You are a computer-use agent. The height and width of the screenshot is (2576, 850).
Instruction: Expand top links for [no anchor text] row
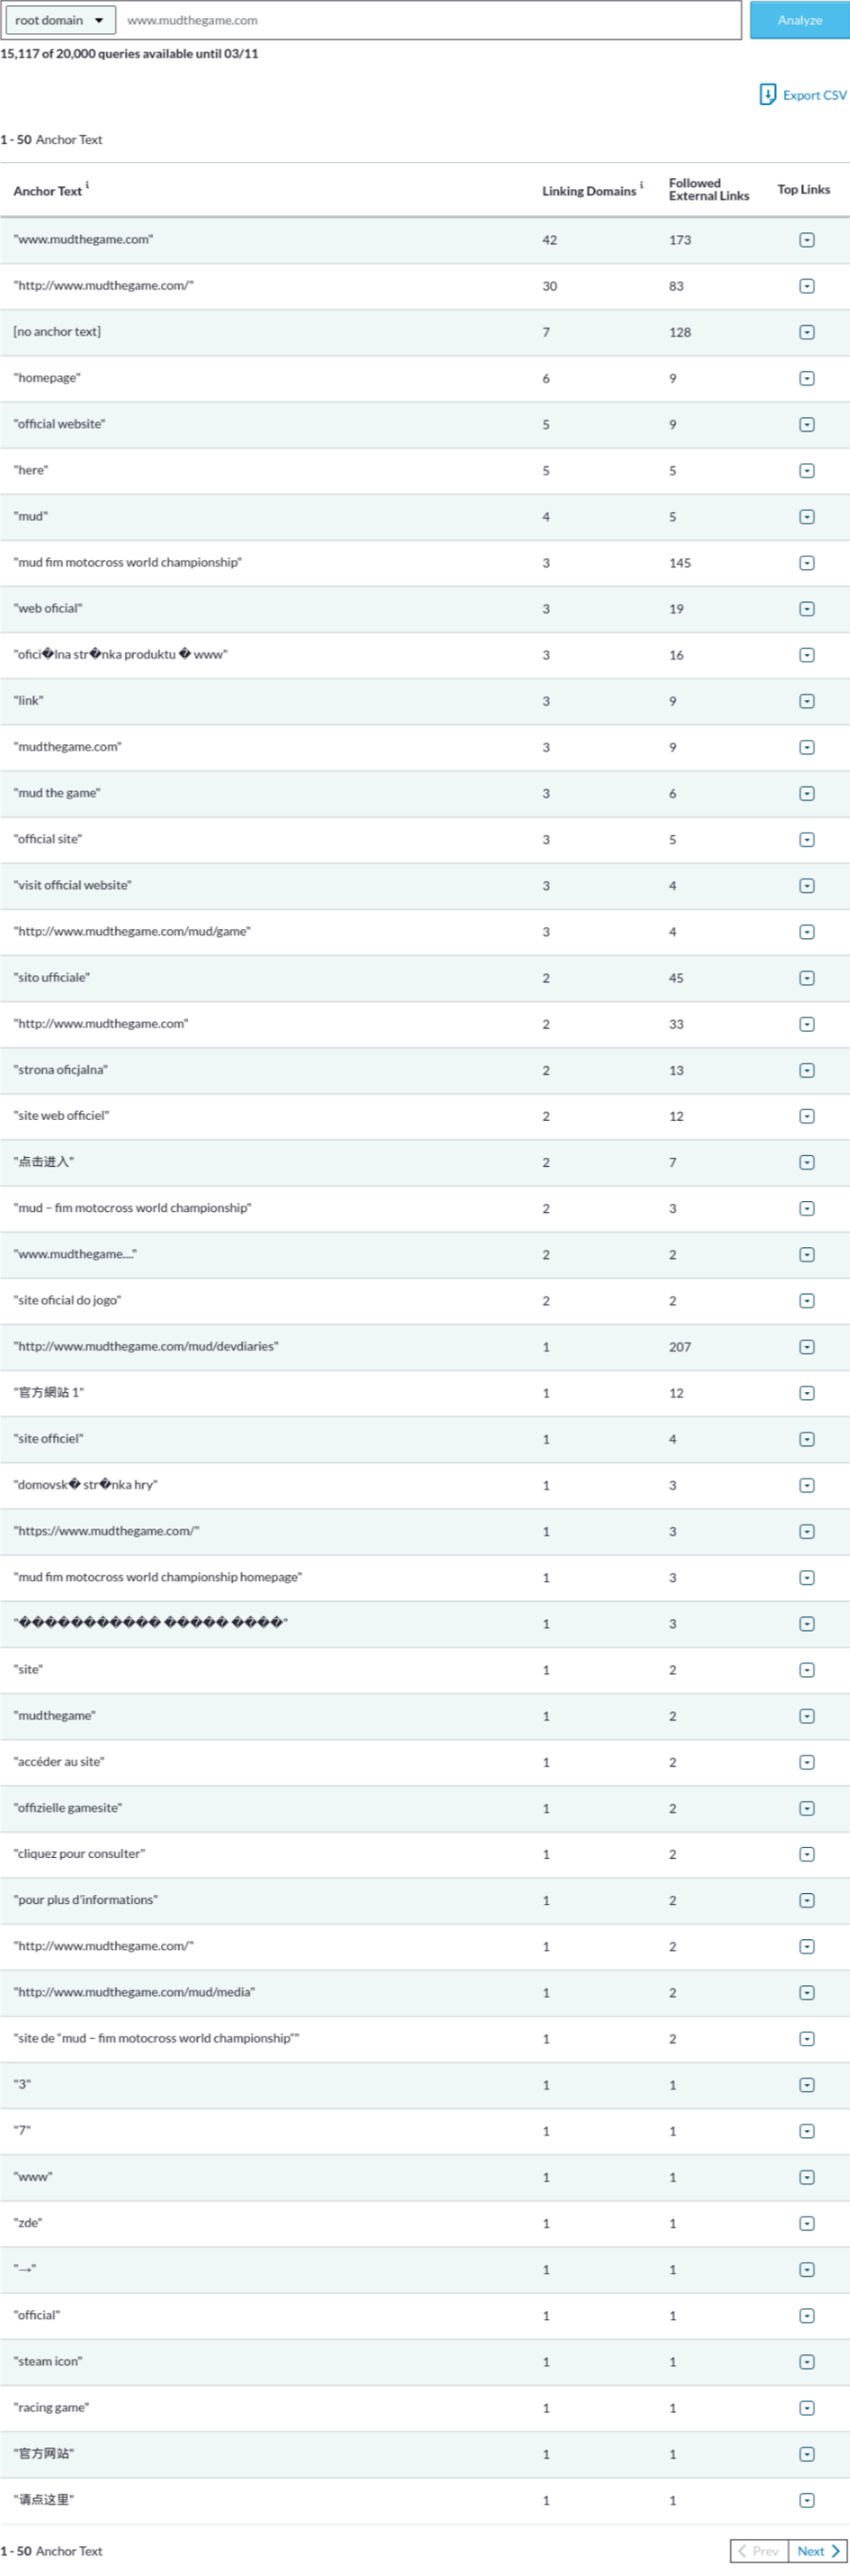pos(806,332)
